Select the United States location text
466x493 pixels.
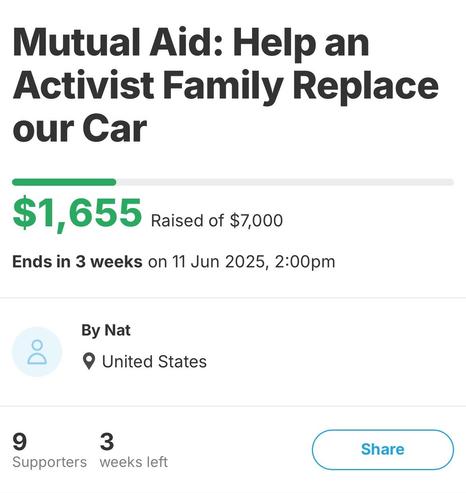(x=154, y=362)
